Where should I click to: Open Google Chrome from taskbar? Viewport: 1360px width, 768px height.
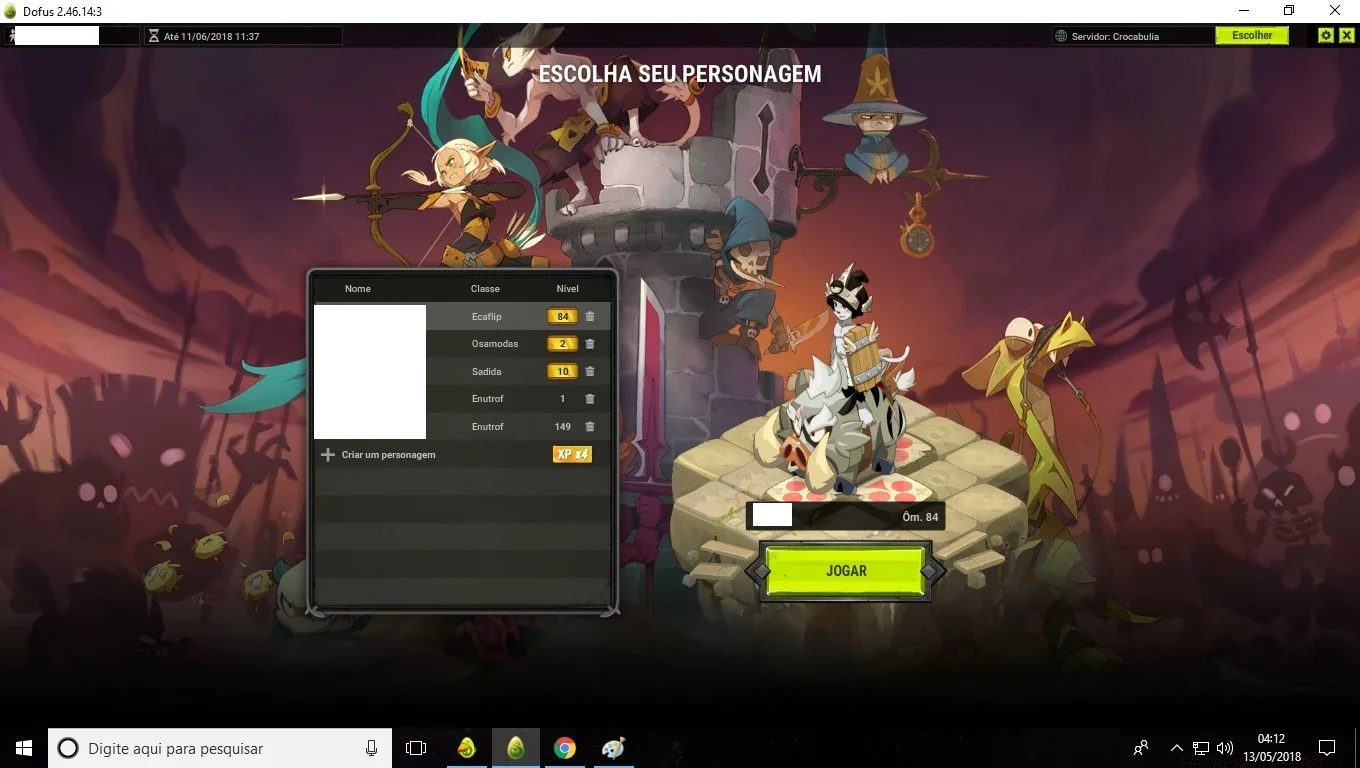(x=565, y=748)
